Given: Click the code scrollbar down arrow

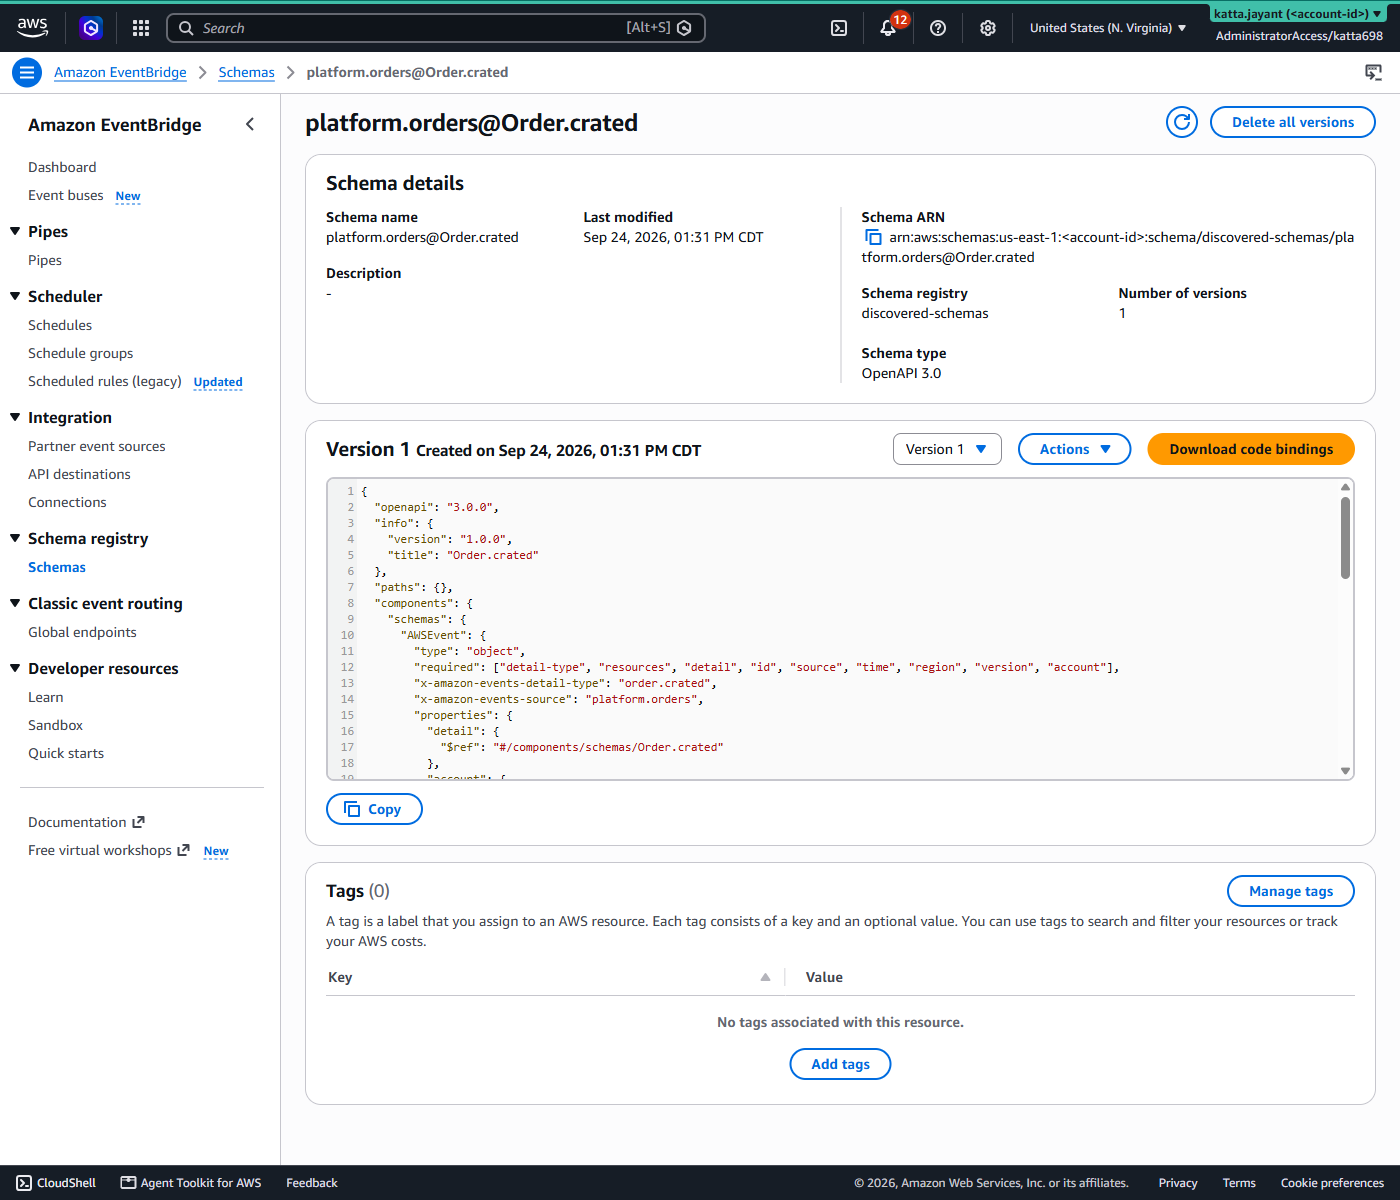Looking at the screenshot, I should click(x=1345, y=771).
